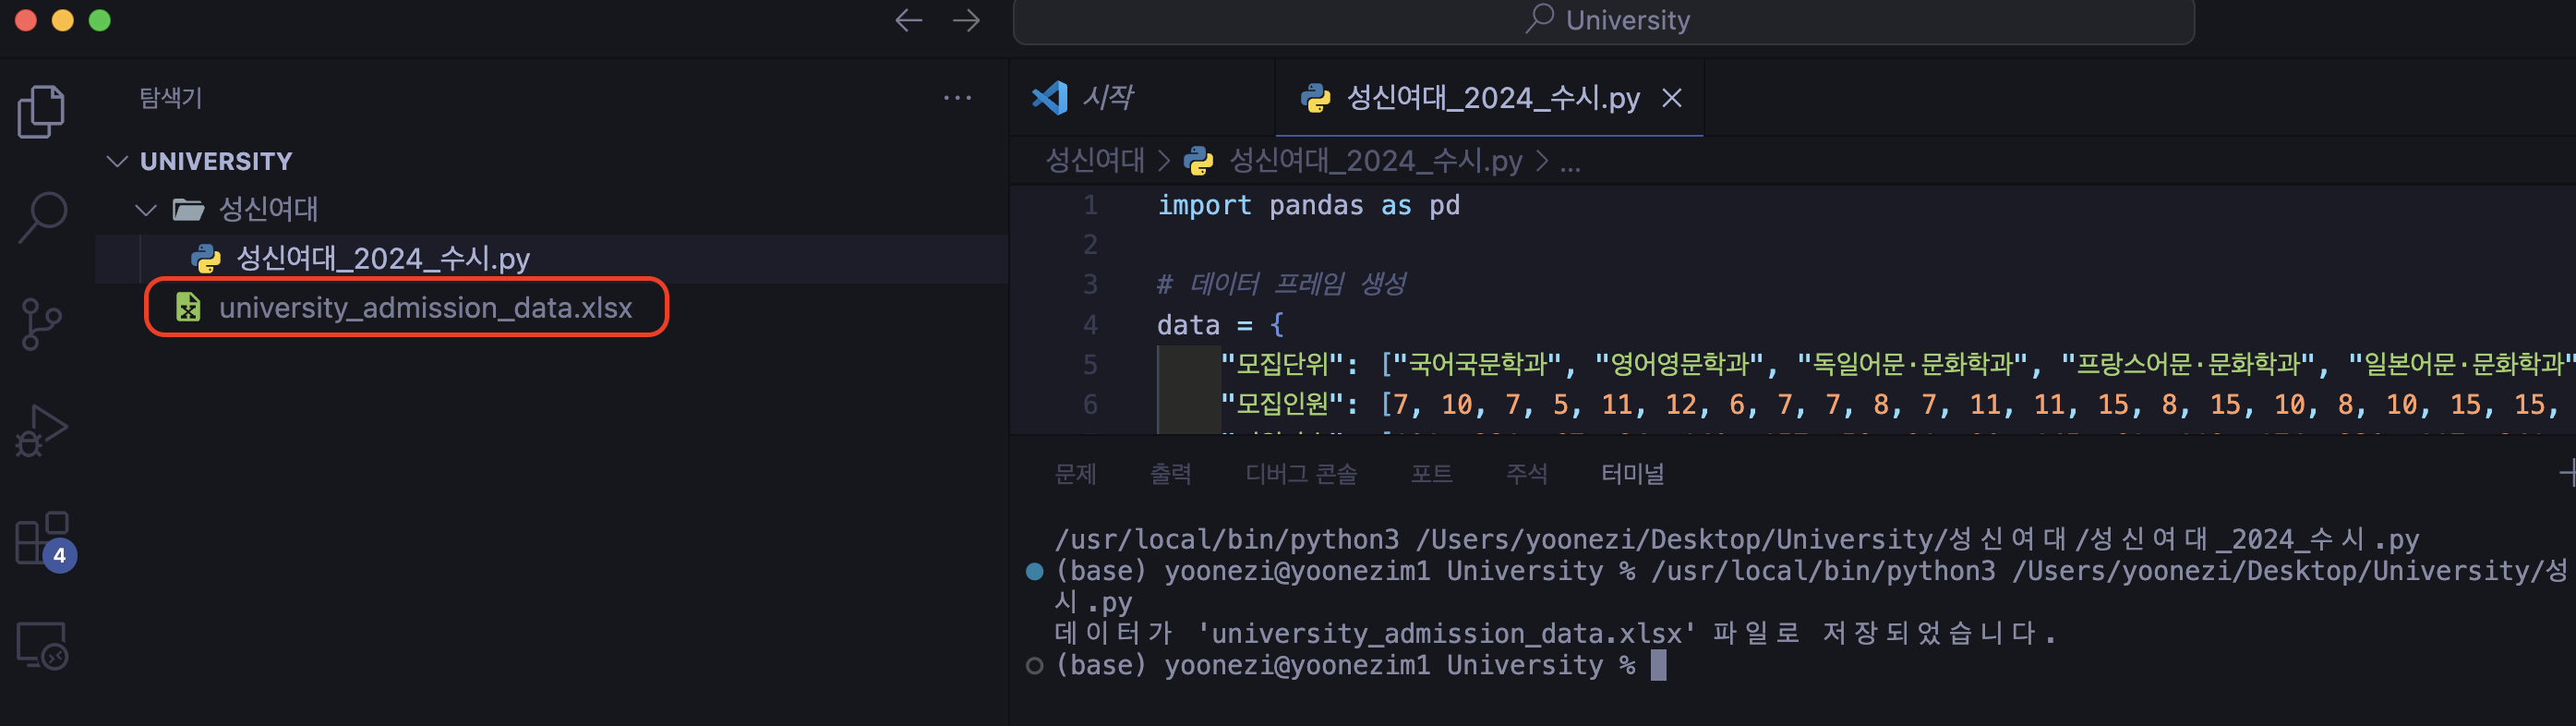
Task: Collapse the 성신여대 folder chevron
Action: tap(146, 210)
